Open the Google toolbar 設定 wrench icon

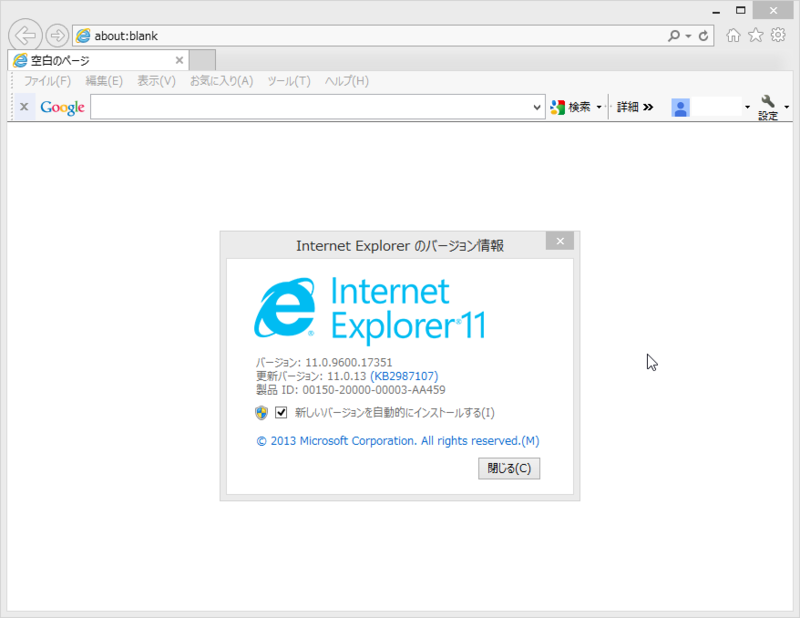point(768,108)
